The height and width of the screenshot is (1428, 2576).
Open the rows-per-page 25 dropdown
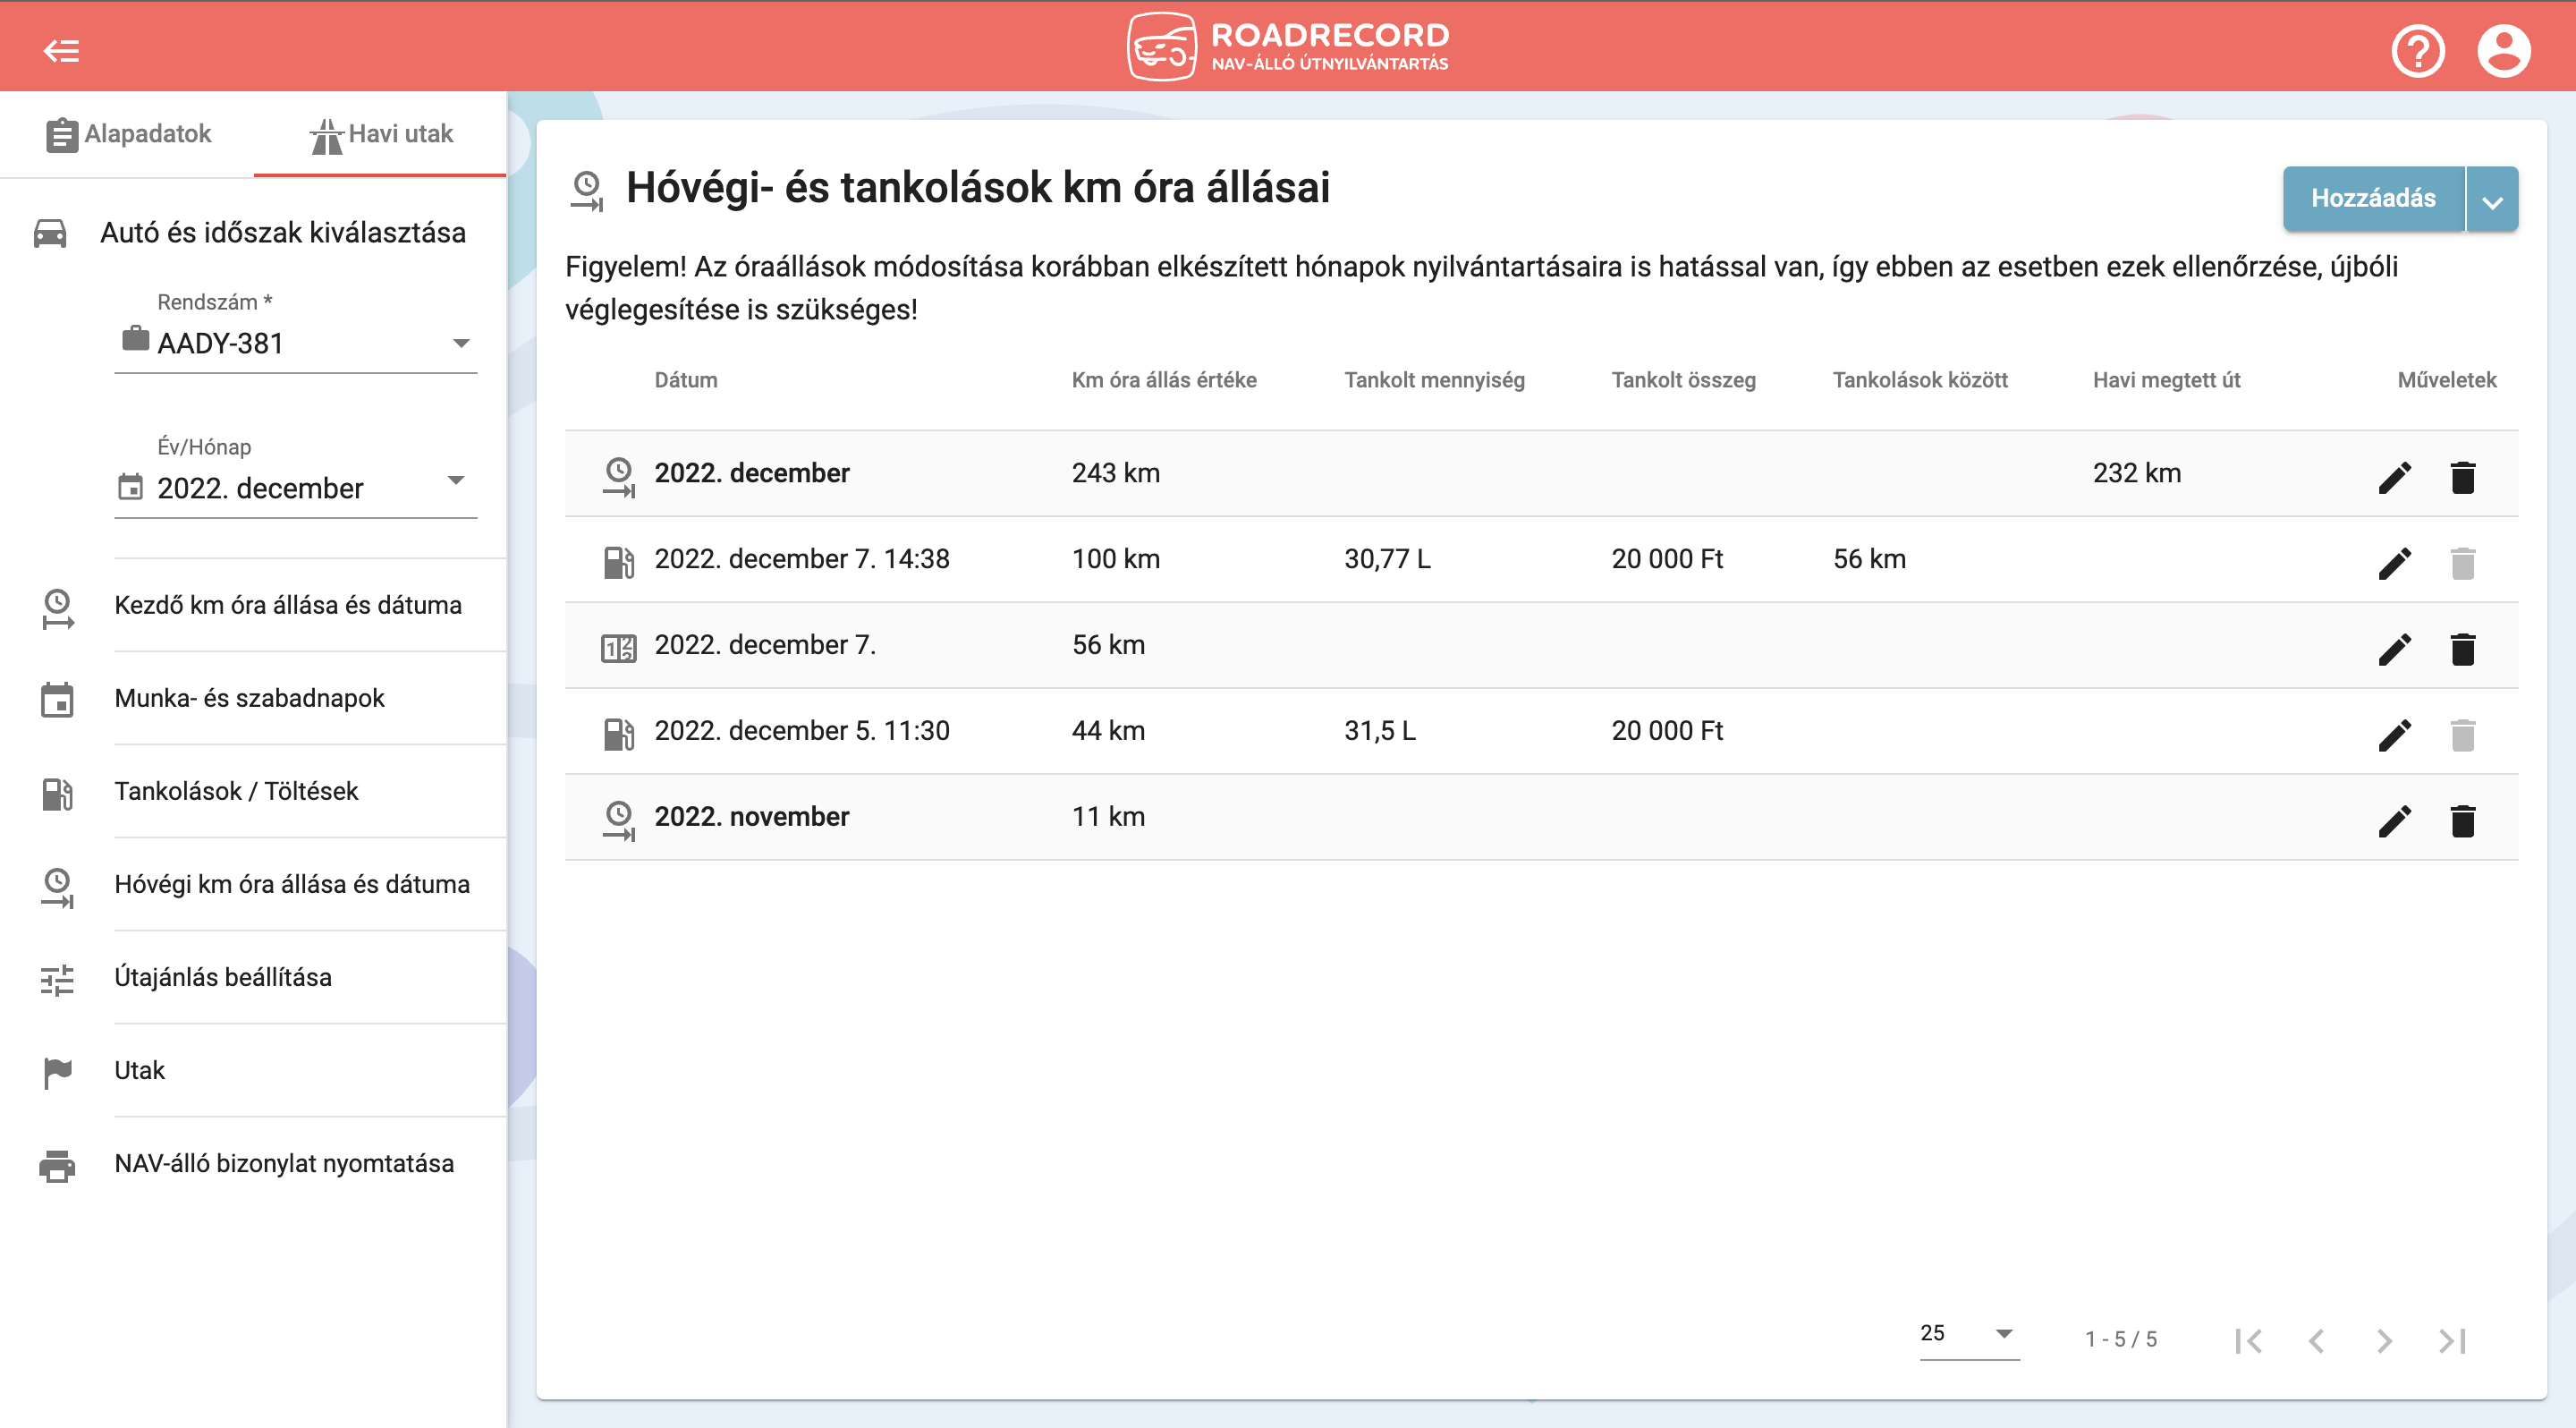[1969, 1334]
